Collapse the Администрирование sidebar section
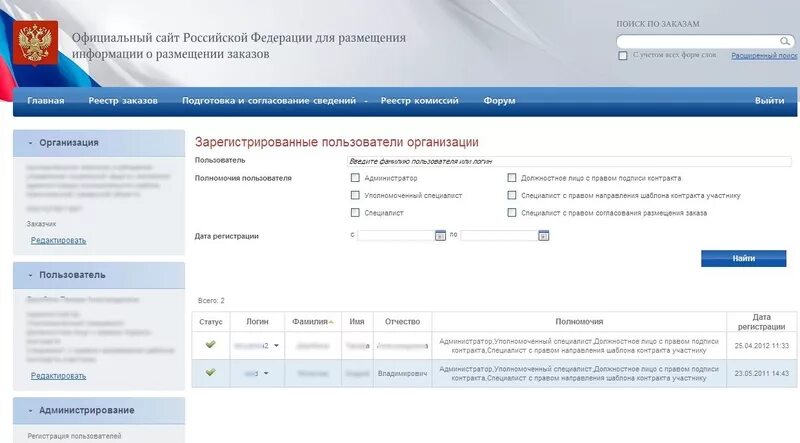Image resolution: width=800 pixels, height=443 pixels. click(x=30, y=410)
